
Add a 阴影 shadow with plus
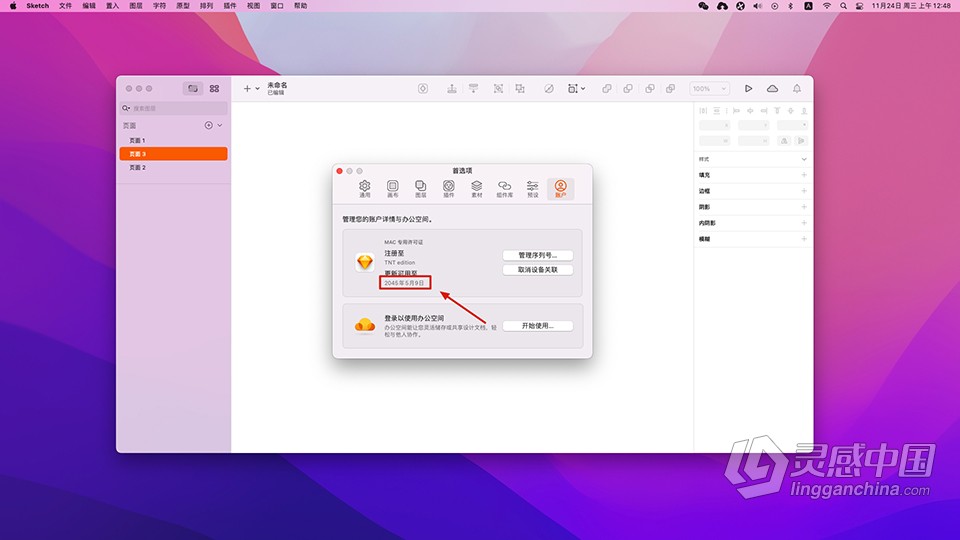pos(804,207)
